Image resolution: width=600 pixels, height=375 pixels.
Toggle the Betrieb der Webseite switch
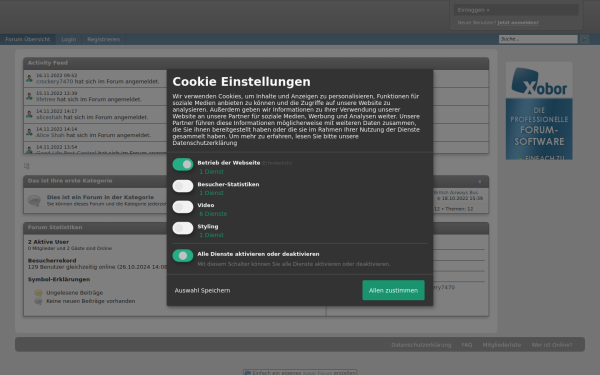[183, 165]
